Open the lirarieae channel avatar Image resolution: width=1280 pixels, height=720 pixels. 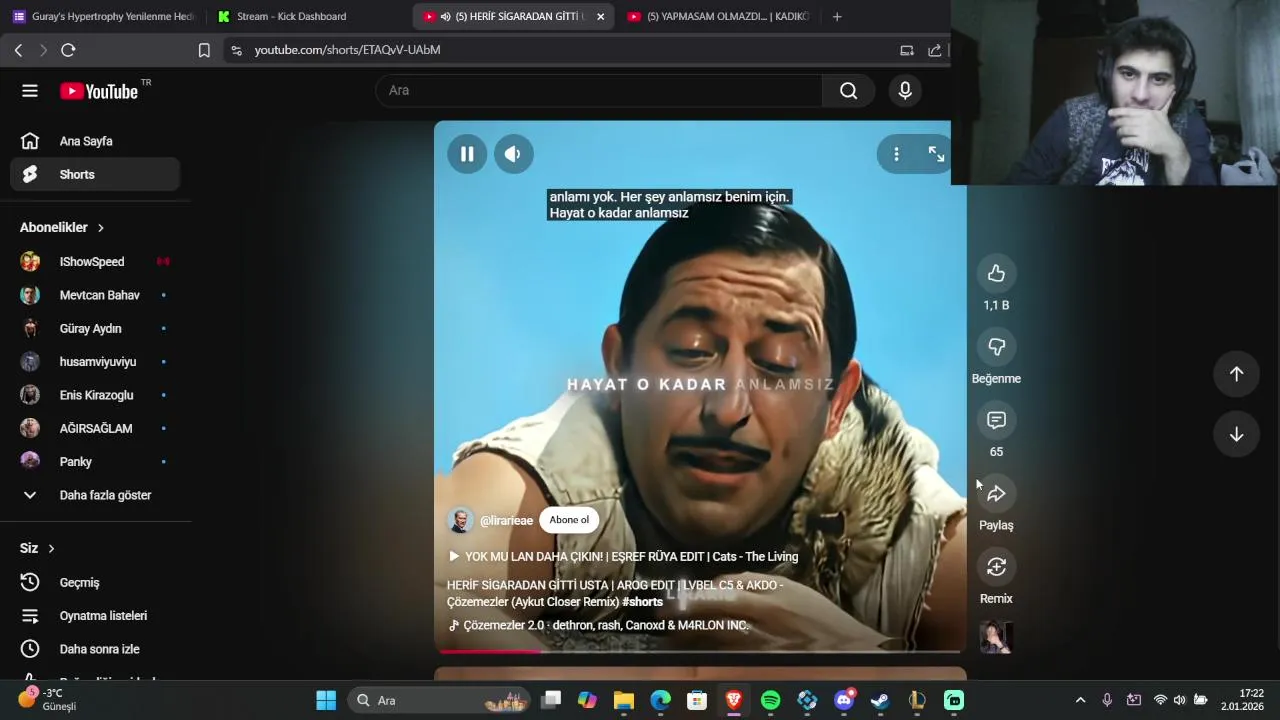coord(461,520)
